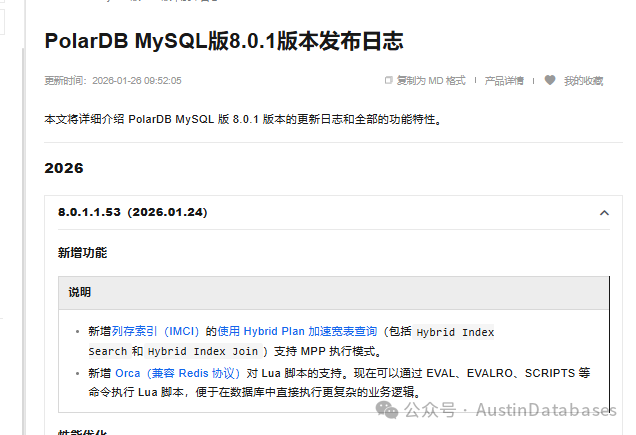This screenshot has width=636, height=435.
Task: Open 产品详情 link
Action: pos(504,81)
